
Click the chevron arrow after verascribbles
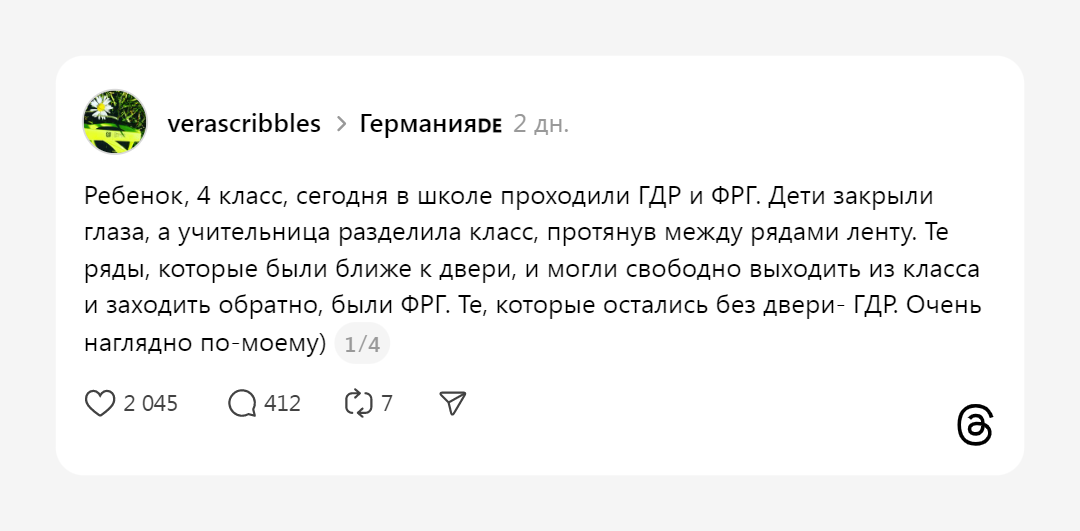[341, 124]
